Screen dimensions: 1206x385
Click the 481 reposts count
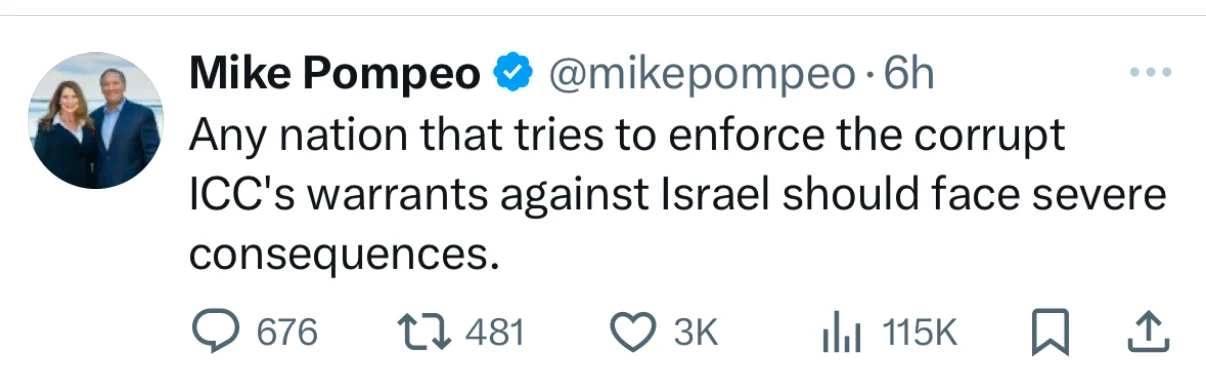(x=495, y=332)
